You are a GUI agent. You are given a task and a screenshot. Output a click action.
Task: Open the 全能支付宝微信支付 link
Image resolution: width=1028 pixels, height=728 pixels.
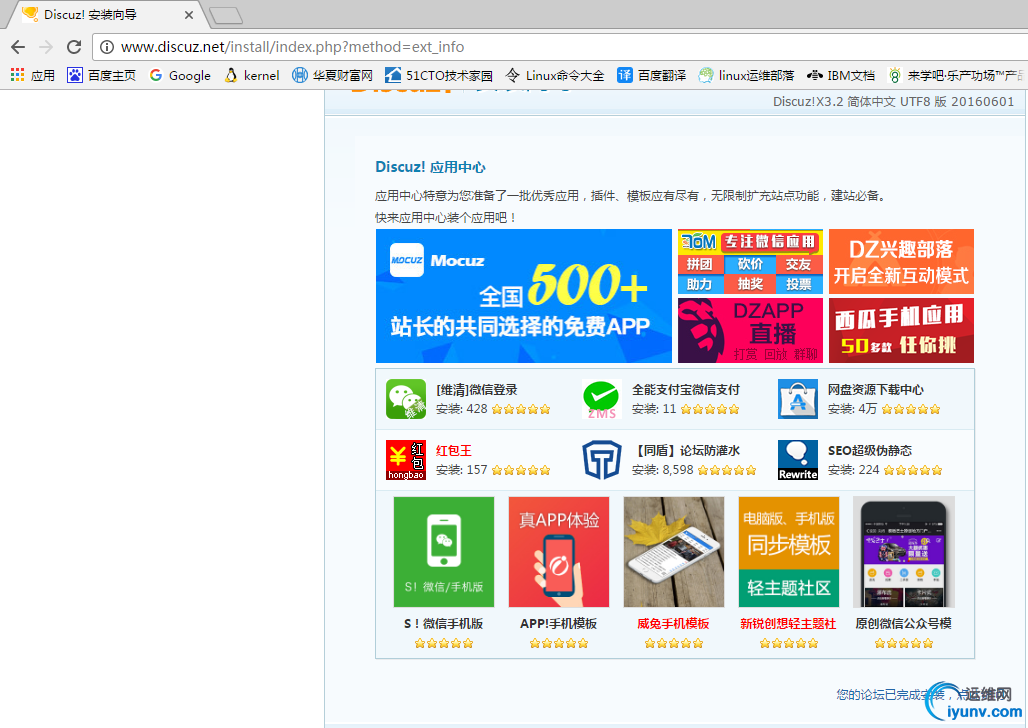point(685,390)
